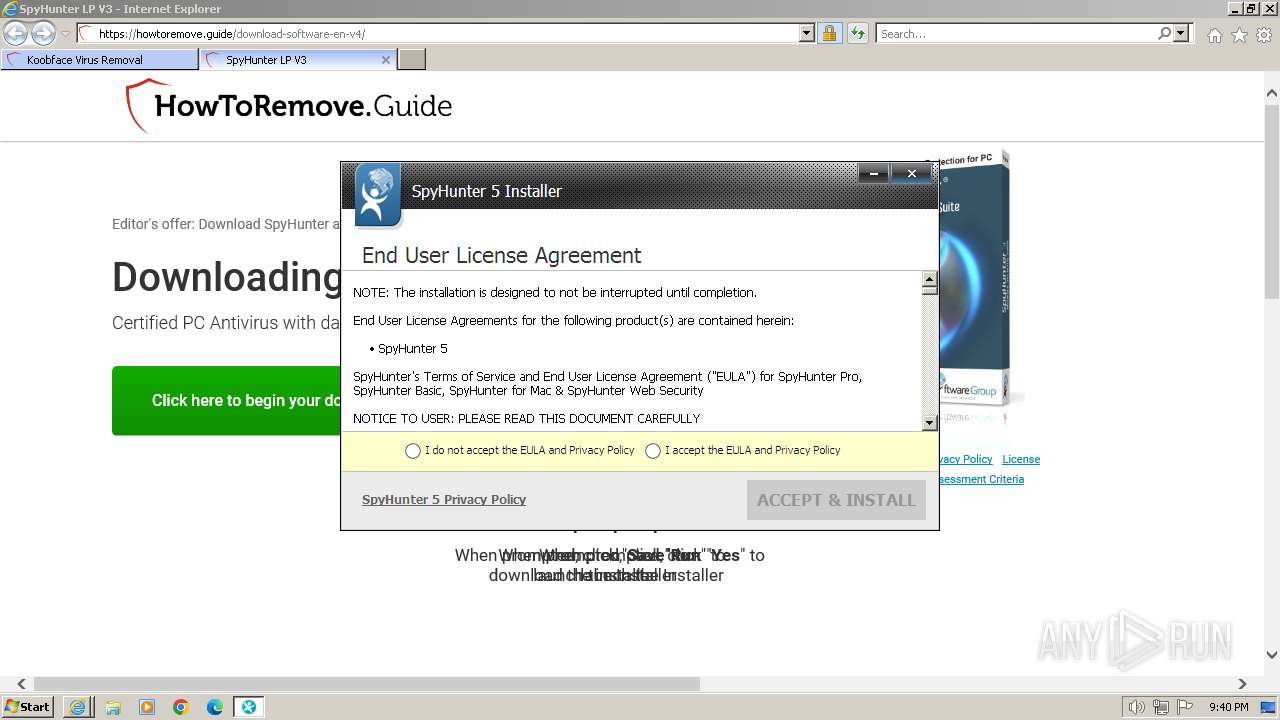Click the SpyHunter installer logo icon

click(378, 196)
